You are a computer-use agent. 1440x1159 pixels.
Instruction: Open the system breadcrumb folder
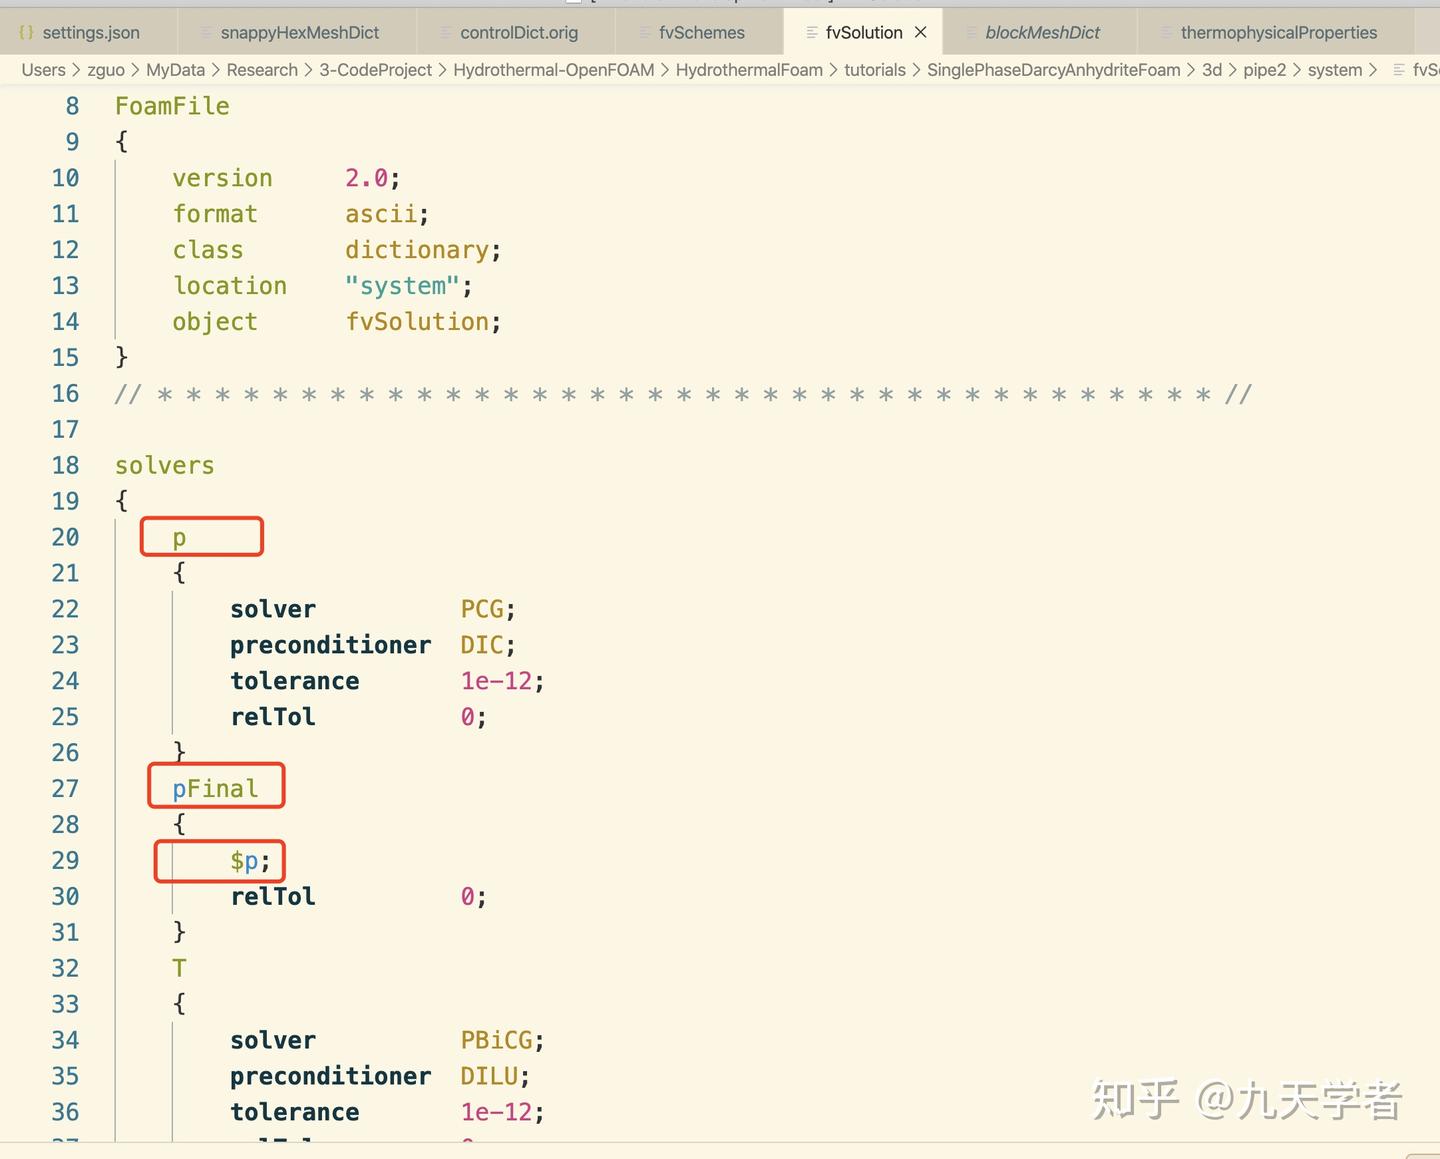click(1335, 70)
